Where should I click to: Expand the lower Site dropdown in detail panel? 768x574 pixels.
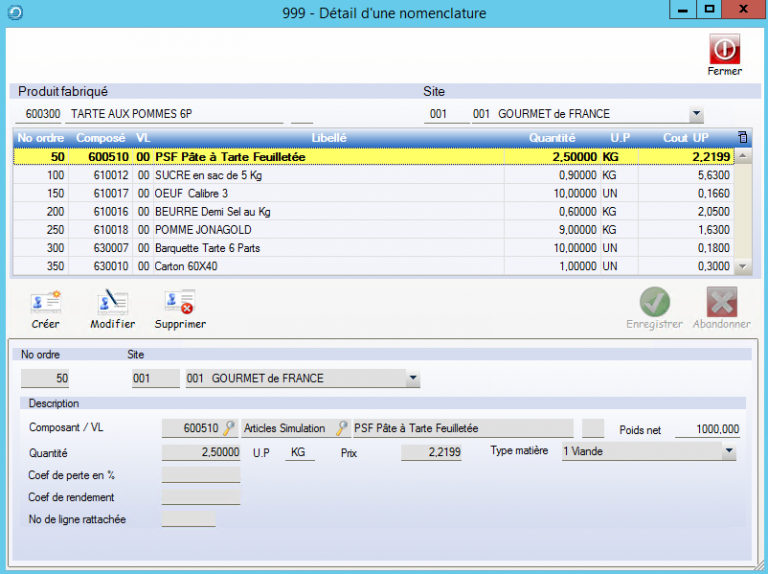click(x=412, y=379)
